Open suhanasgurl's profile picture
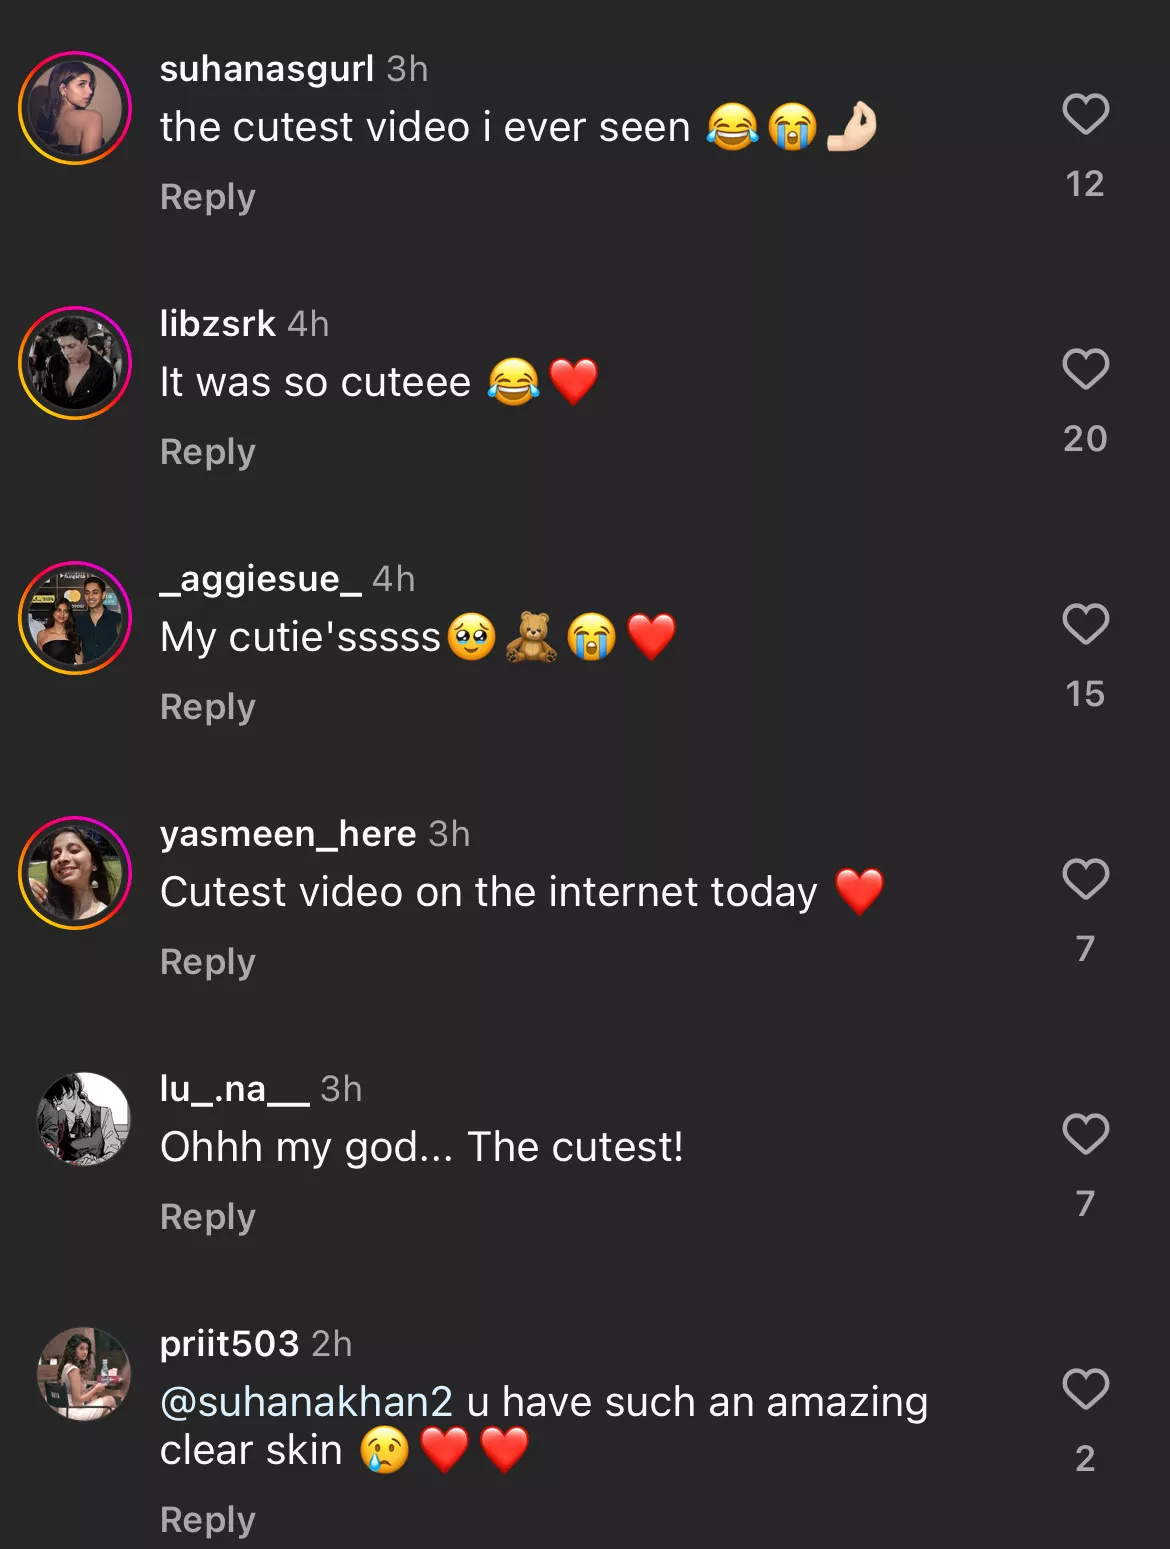The height and width of the screenshot is (1549, 1170). 75,108
